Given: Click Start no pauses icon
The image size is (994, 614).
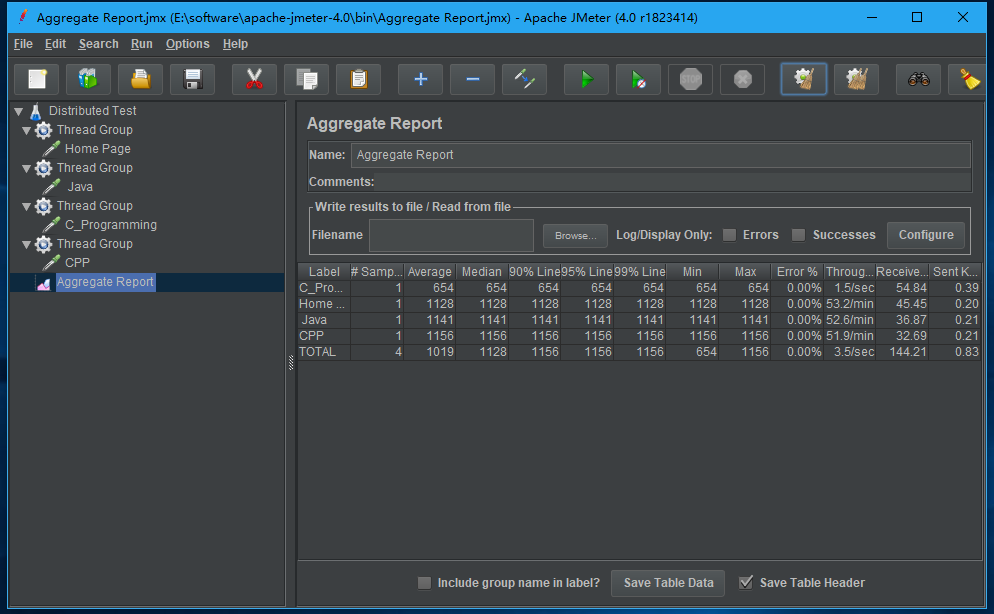Looking at the screenshot, I should tap(638, 79).
